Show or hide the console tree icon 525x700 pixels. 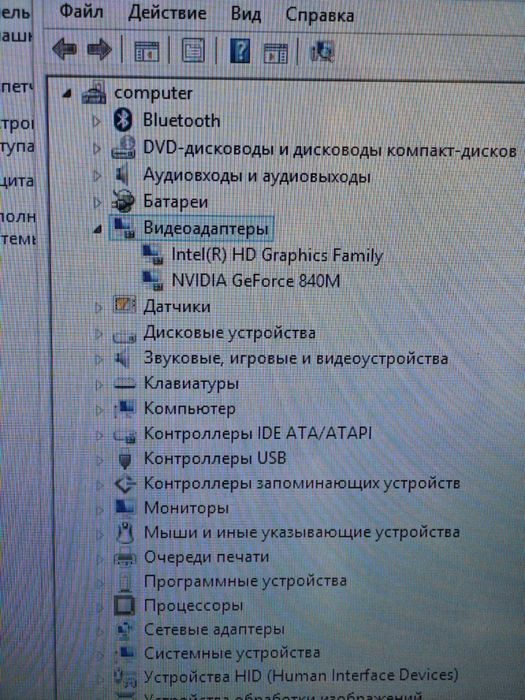(x=146, y=51)
